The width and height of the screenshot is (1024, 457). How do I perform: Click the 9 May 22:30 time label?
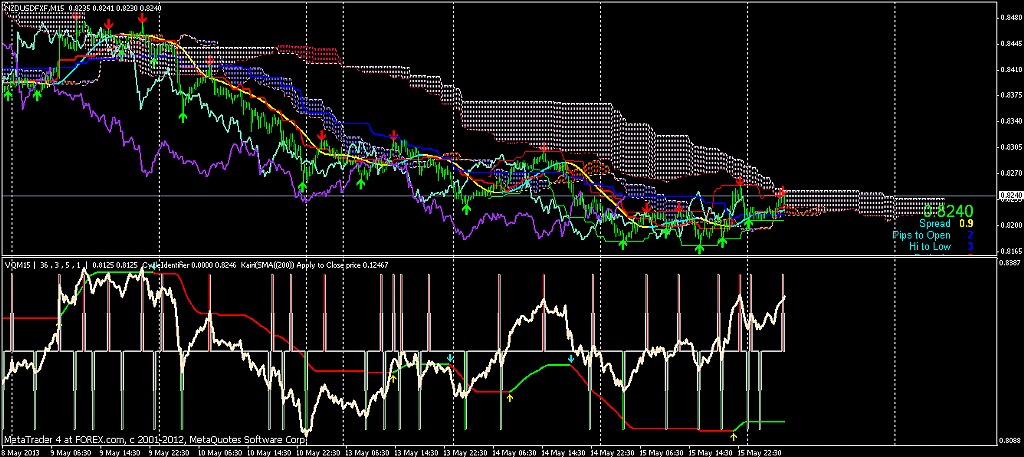pyautogui.click(x=168, y=452)
